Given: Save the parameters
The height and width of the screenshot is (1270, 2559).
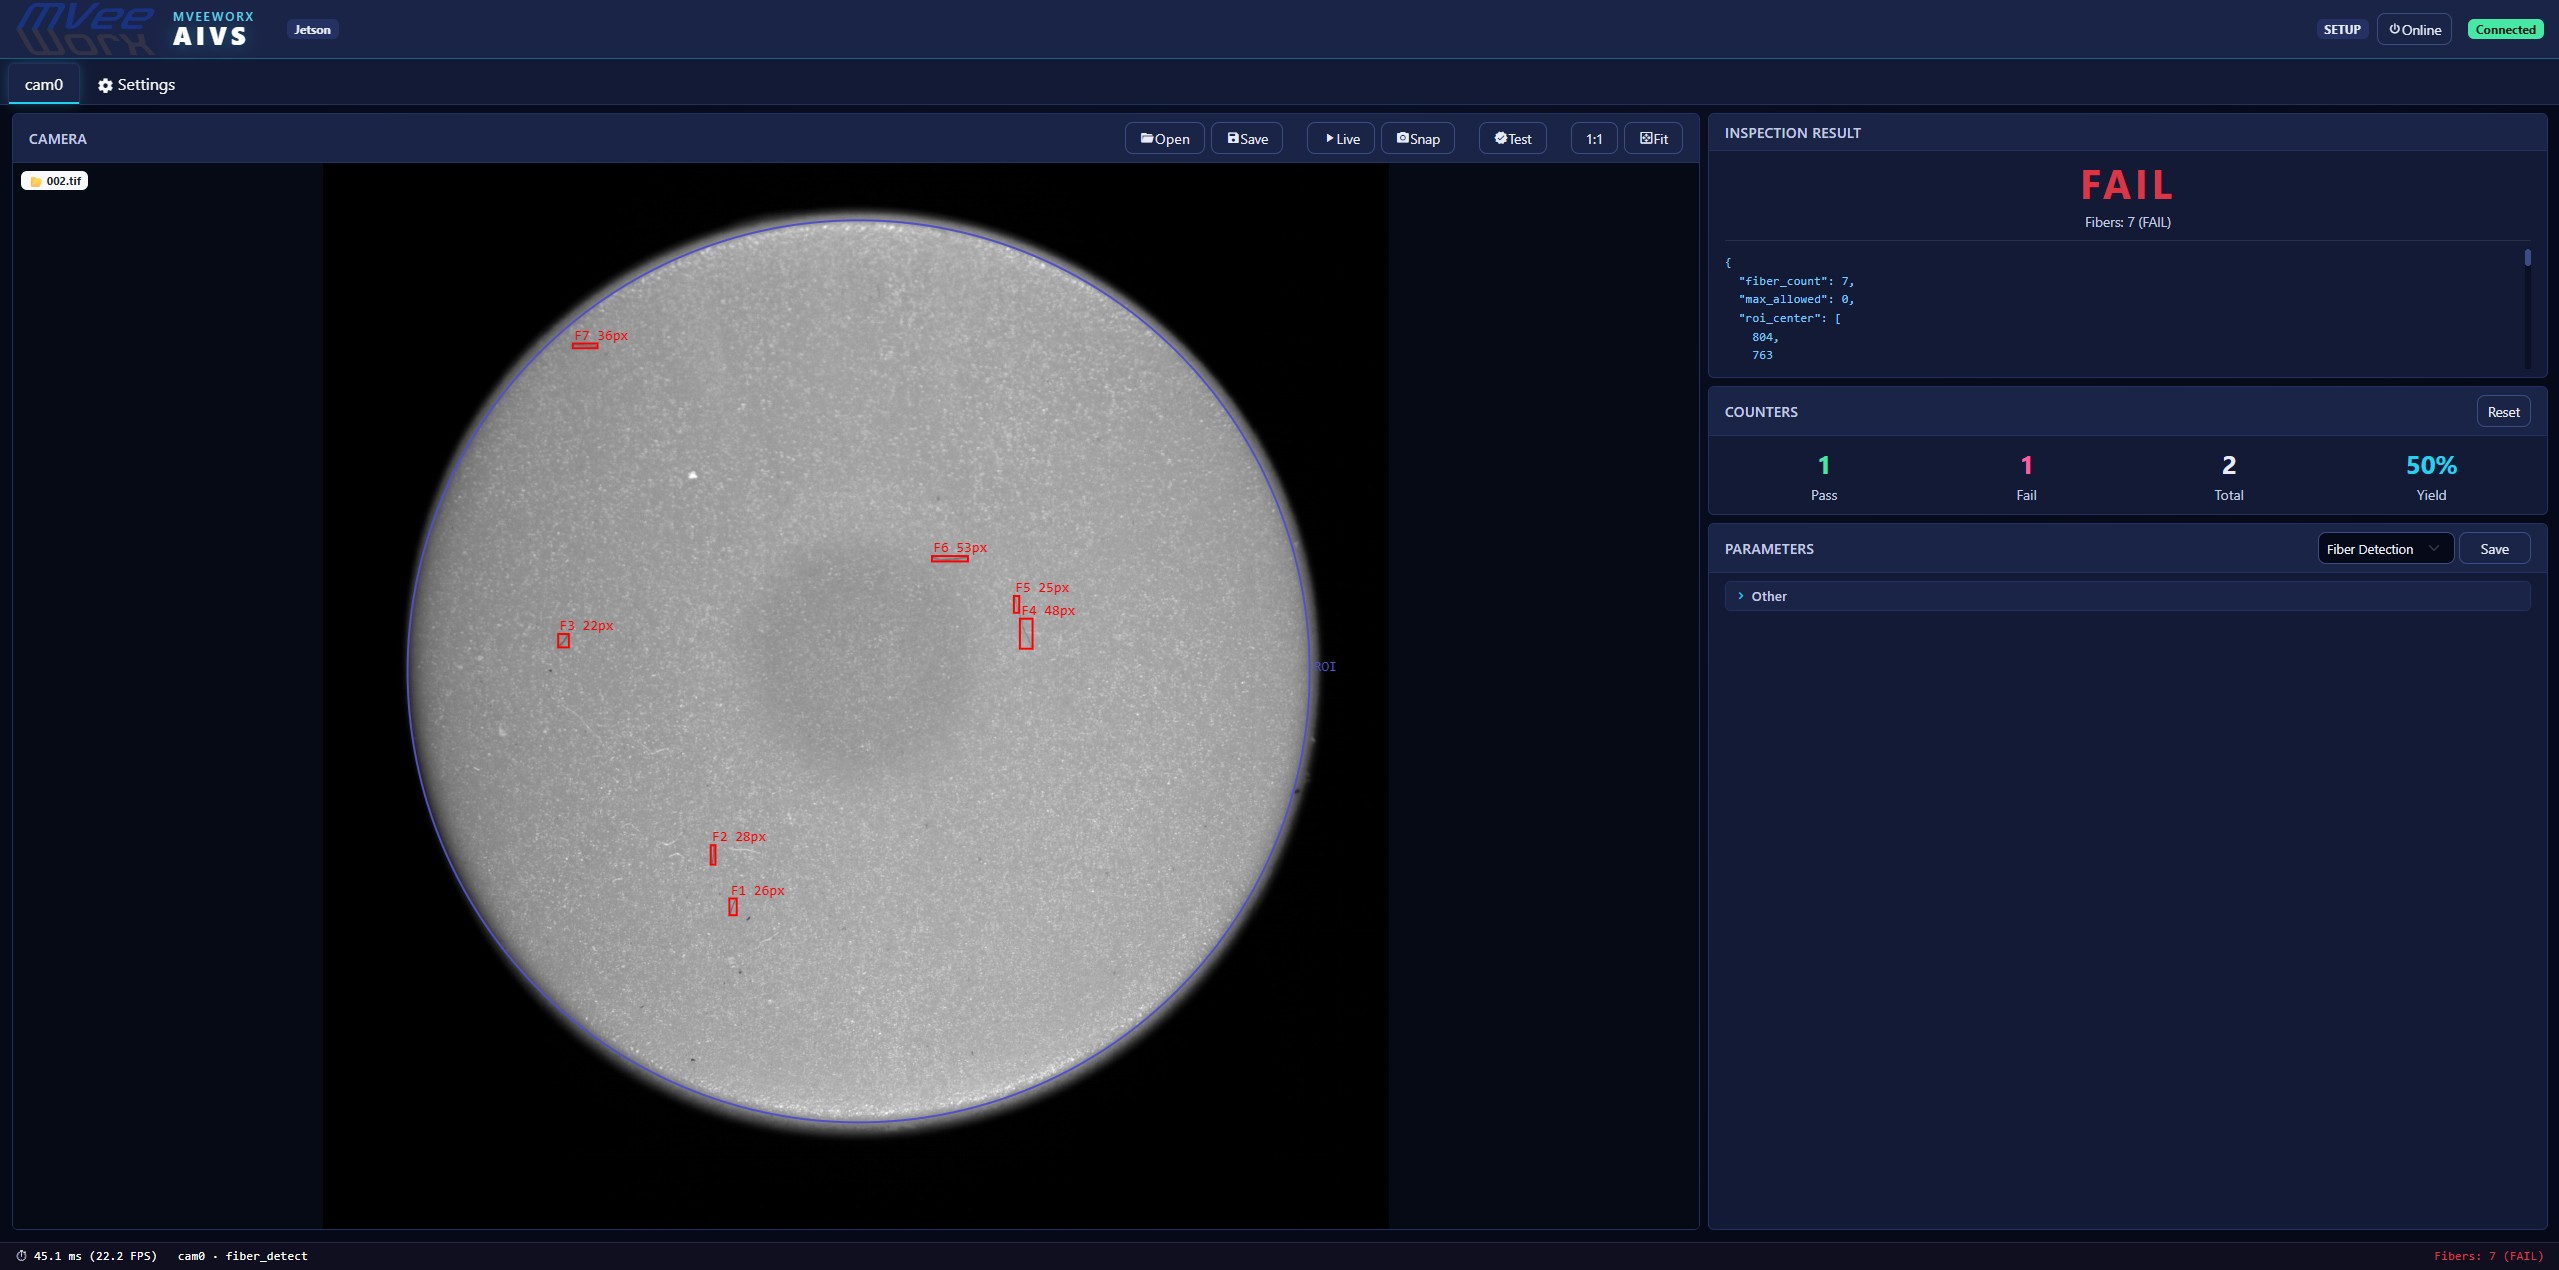Looking at the screenshot, I should click(2494, 548).
